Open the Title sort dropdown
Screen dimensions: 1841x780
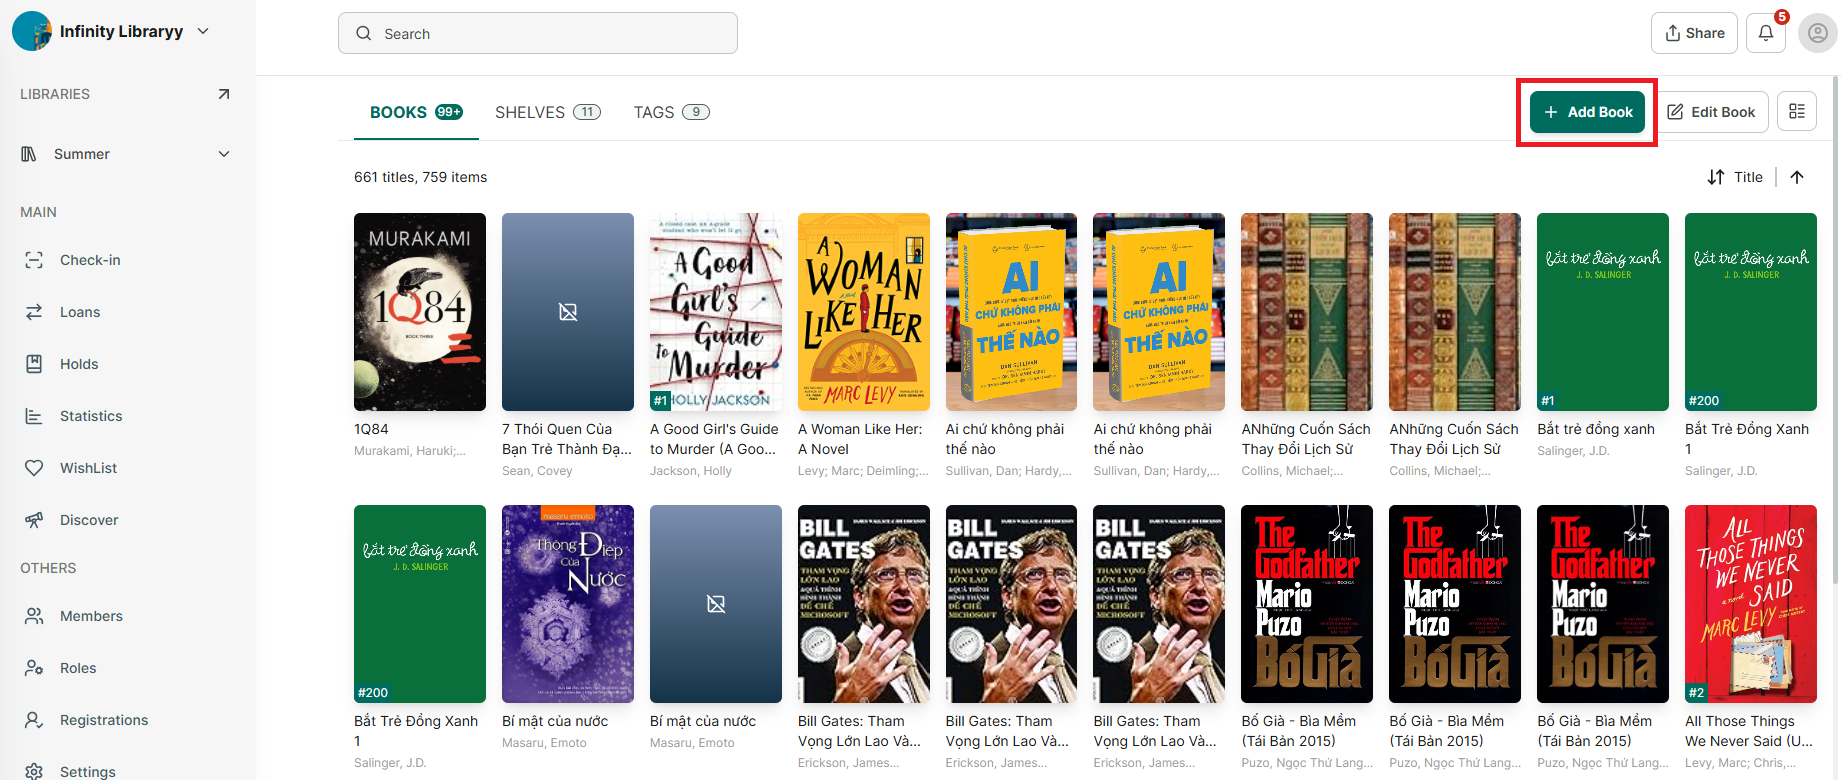pyautogui.click(x=1735, y=177)
